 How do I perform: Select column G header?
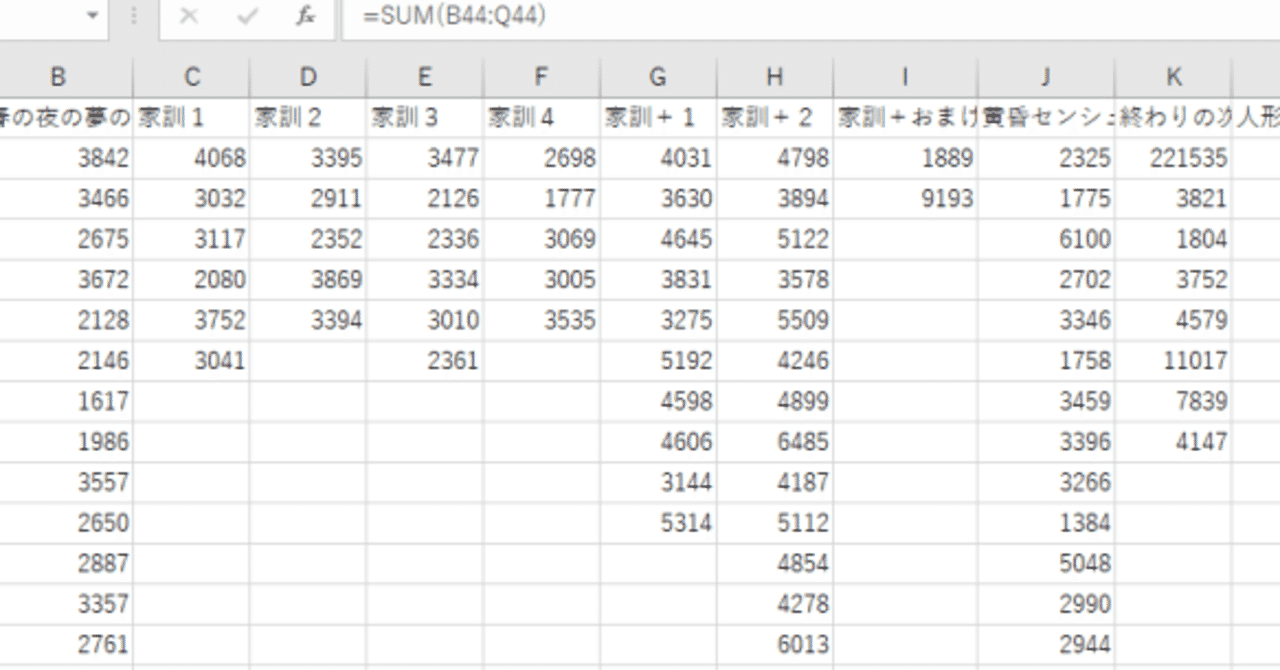click(658, 77)
